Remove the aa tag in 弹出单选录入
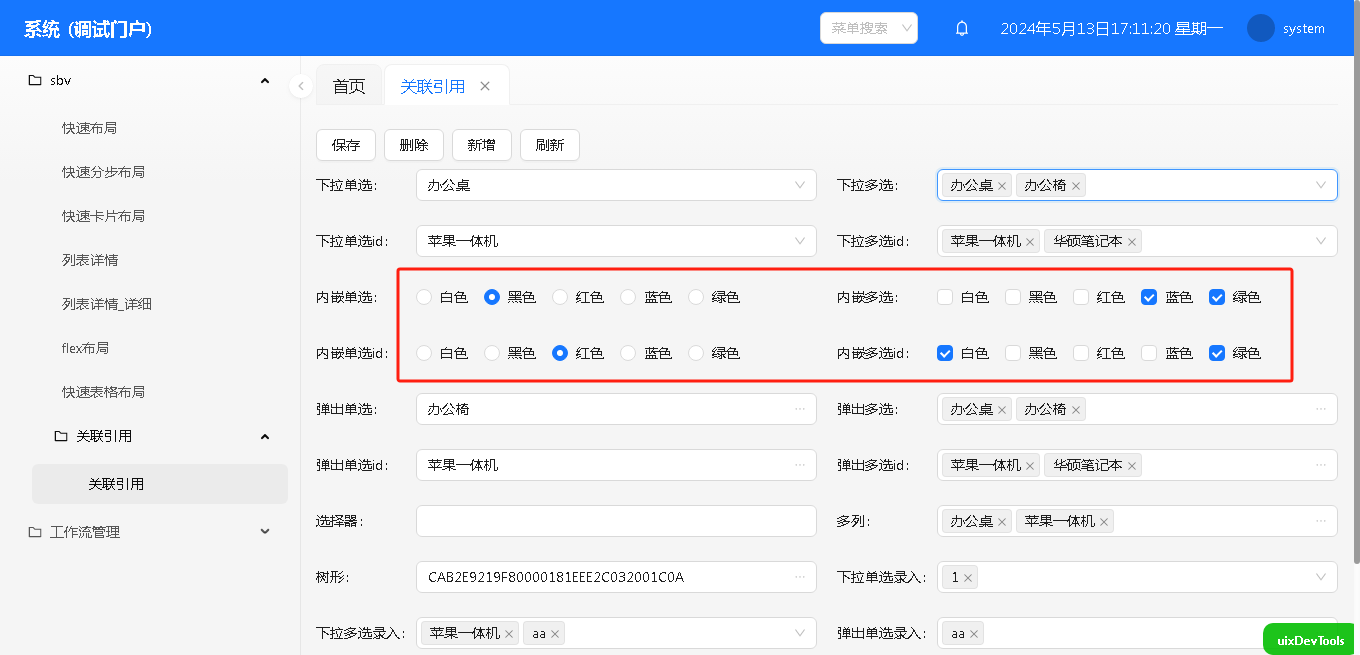The height and width of the screenshot is (655, 1360). (974, 634)
